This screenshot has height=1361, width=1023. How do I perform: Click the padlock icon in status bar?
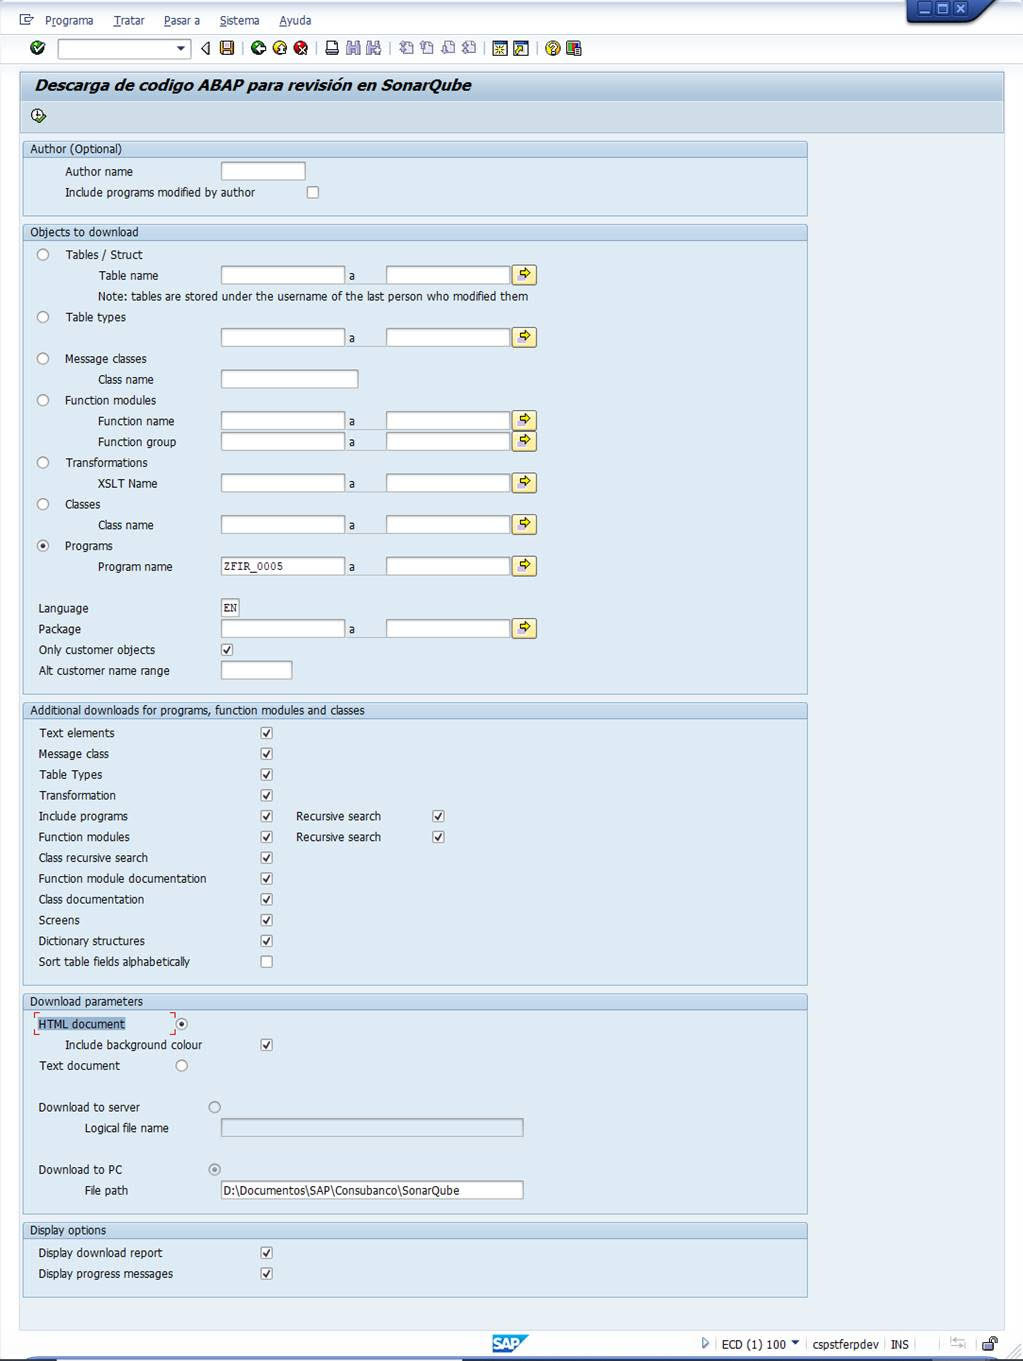[x=990, y=1344]
